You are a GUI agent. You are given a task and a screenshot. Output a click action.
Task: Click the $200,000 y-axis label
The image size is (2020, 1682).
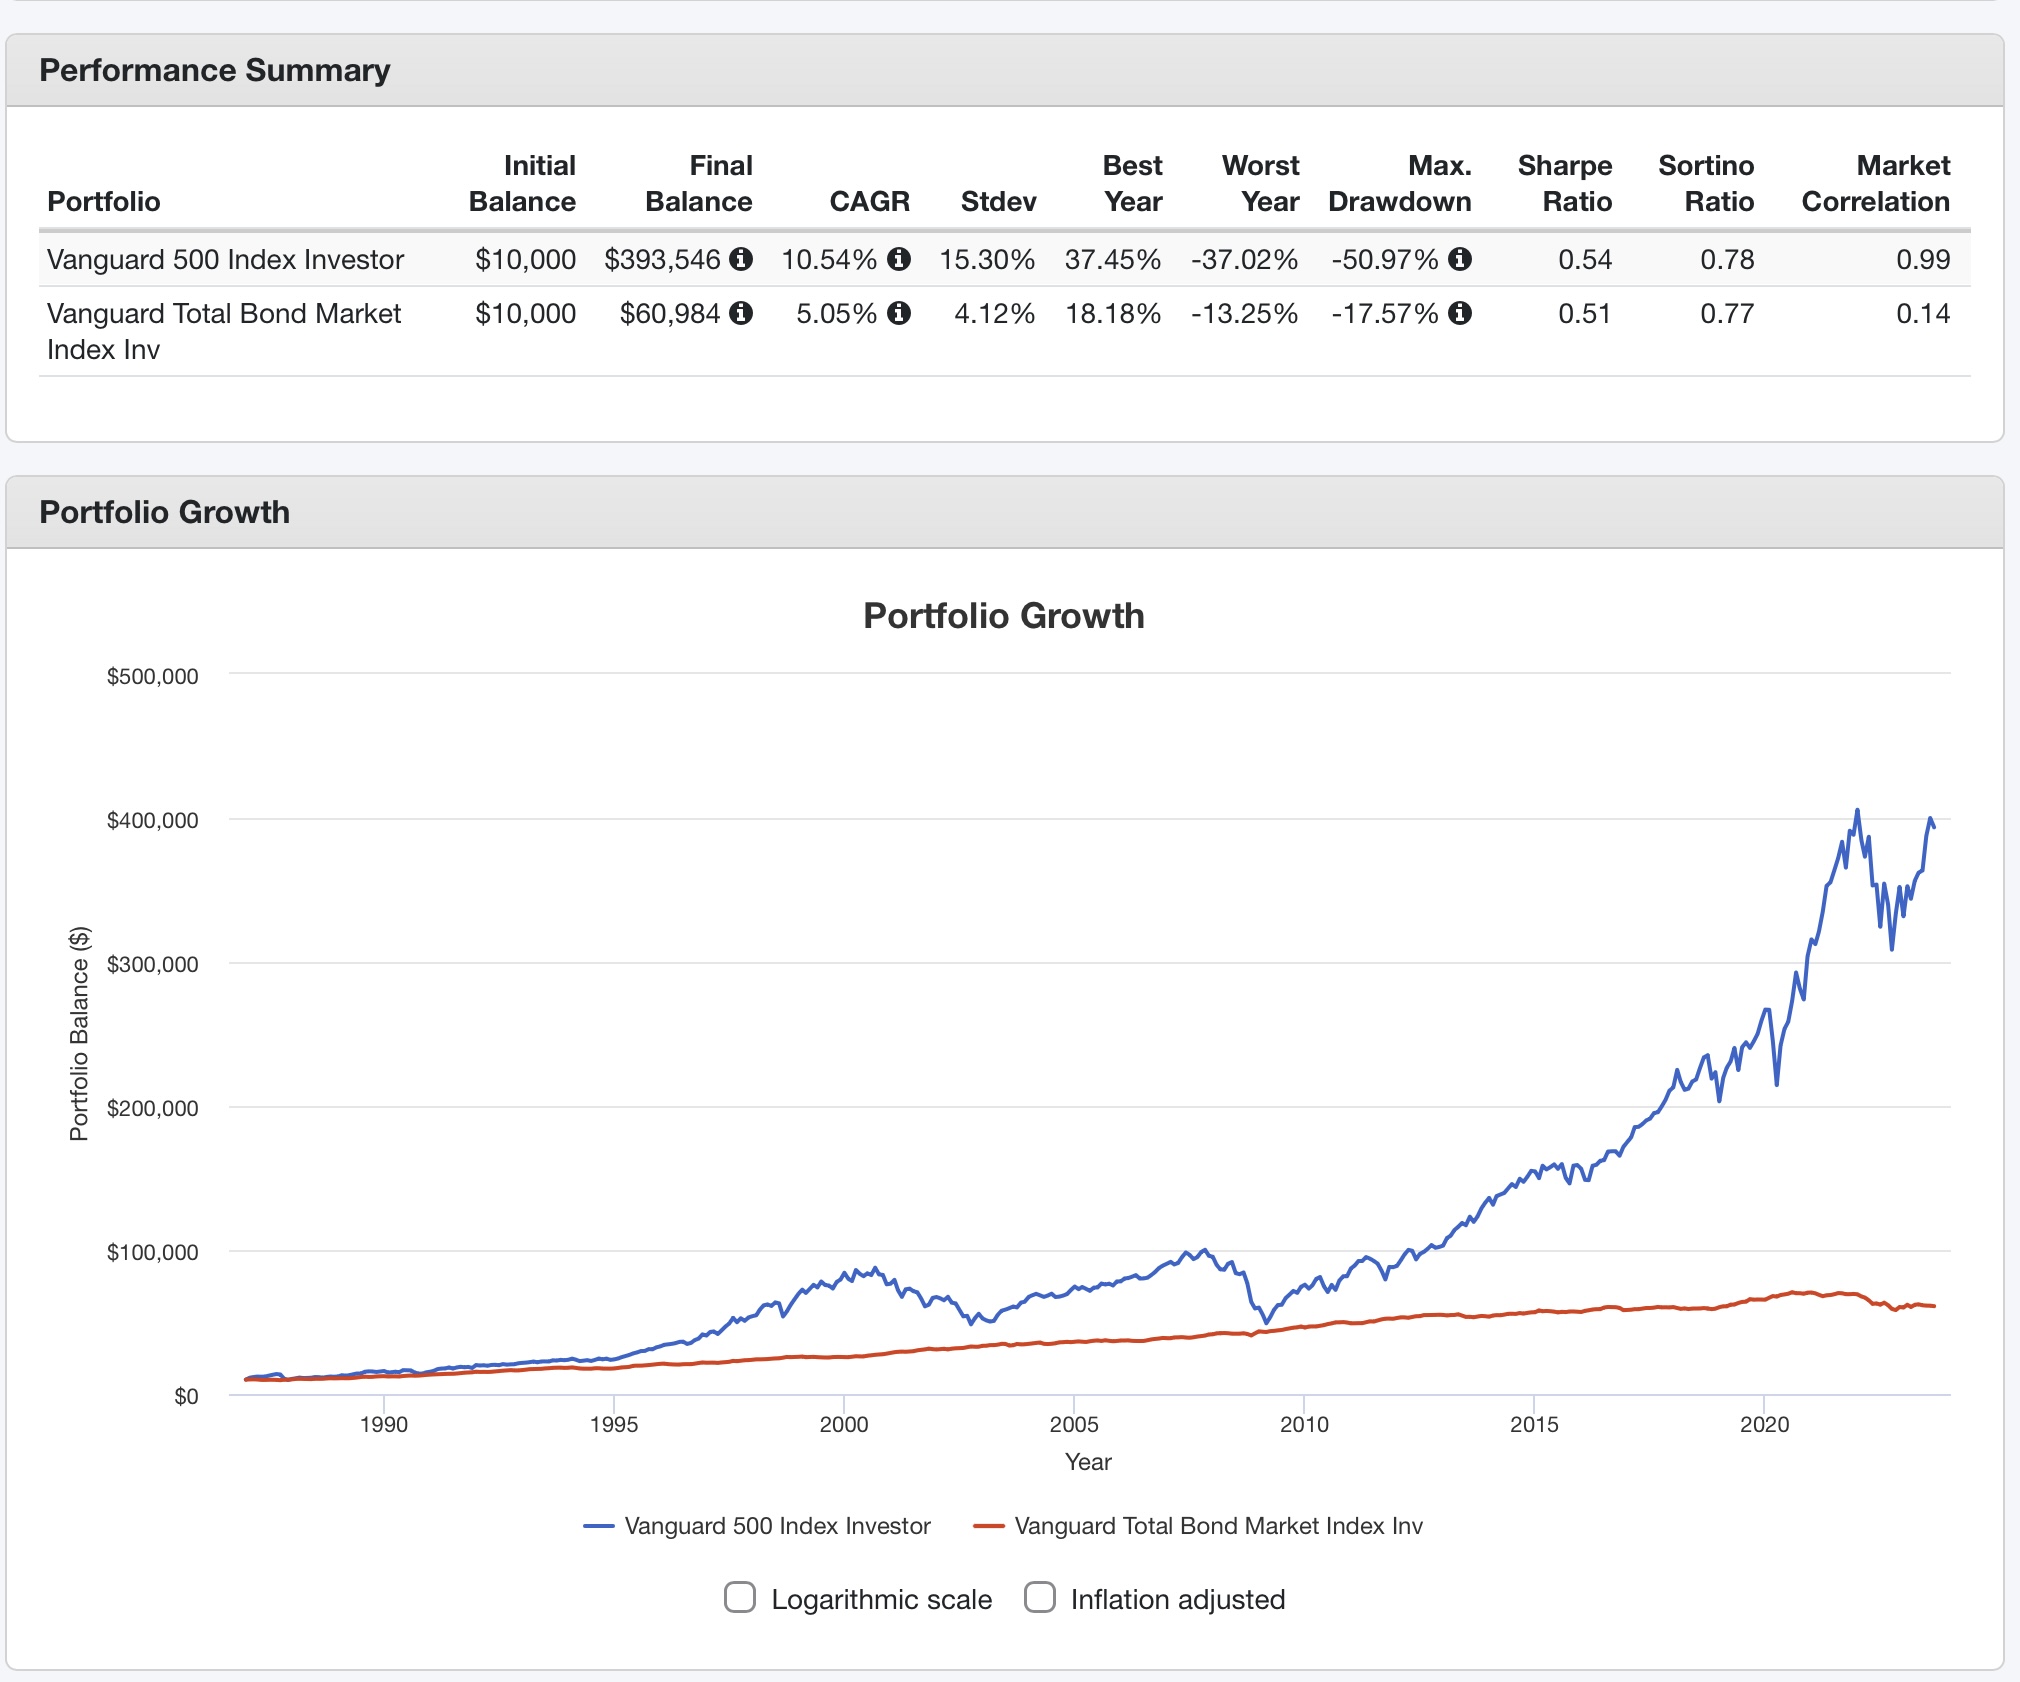153,1108
